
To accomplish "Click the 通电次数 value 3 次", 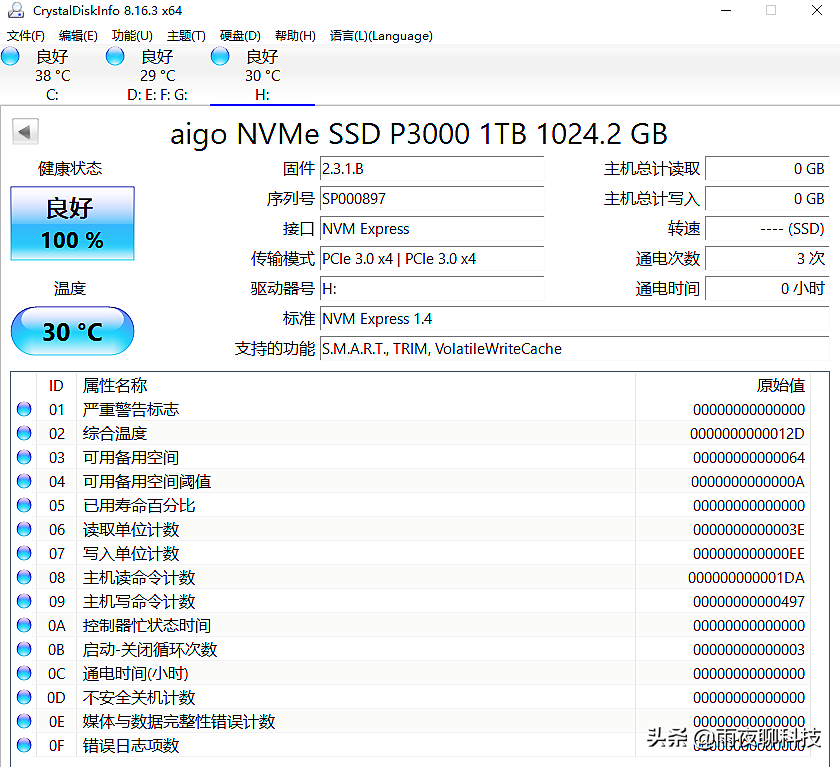I will 767,259.
